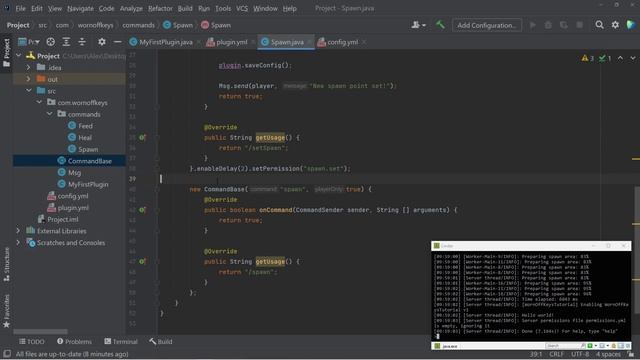Expand External Libraries node
The image size is (640, 360).
[18, 231]
